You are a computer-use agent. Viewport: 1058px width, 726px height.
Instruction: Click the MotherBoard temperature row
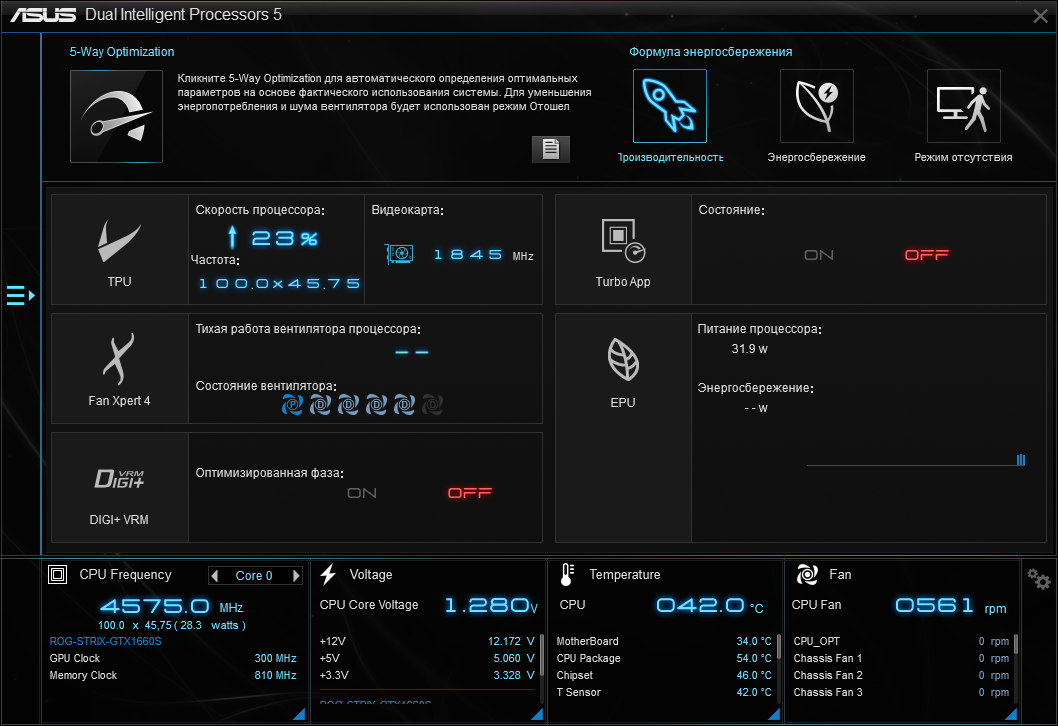[664, 641]
